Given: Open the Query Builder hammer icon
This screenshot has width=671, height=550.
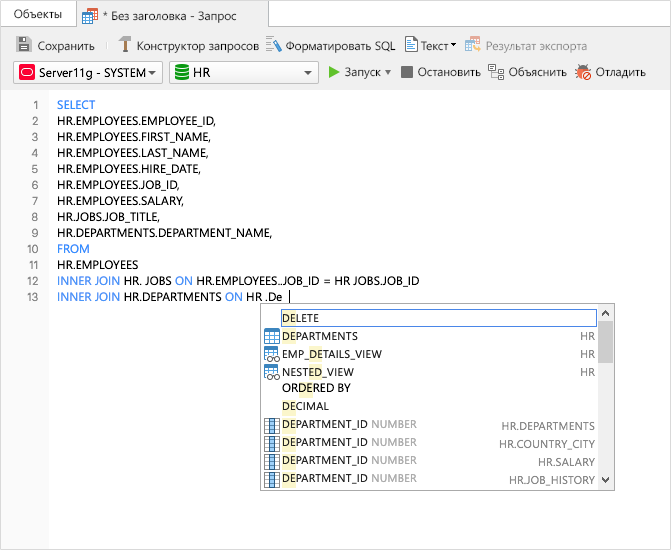Looking at the screenshot, I should point(125,45).
